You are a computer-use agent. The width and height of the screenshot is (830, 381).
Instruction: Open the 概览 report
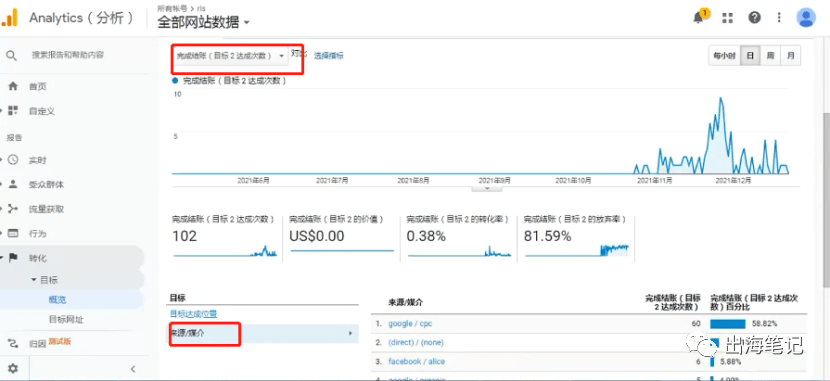[x=58, y=300]
